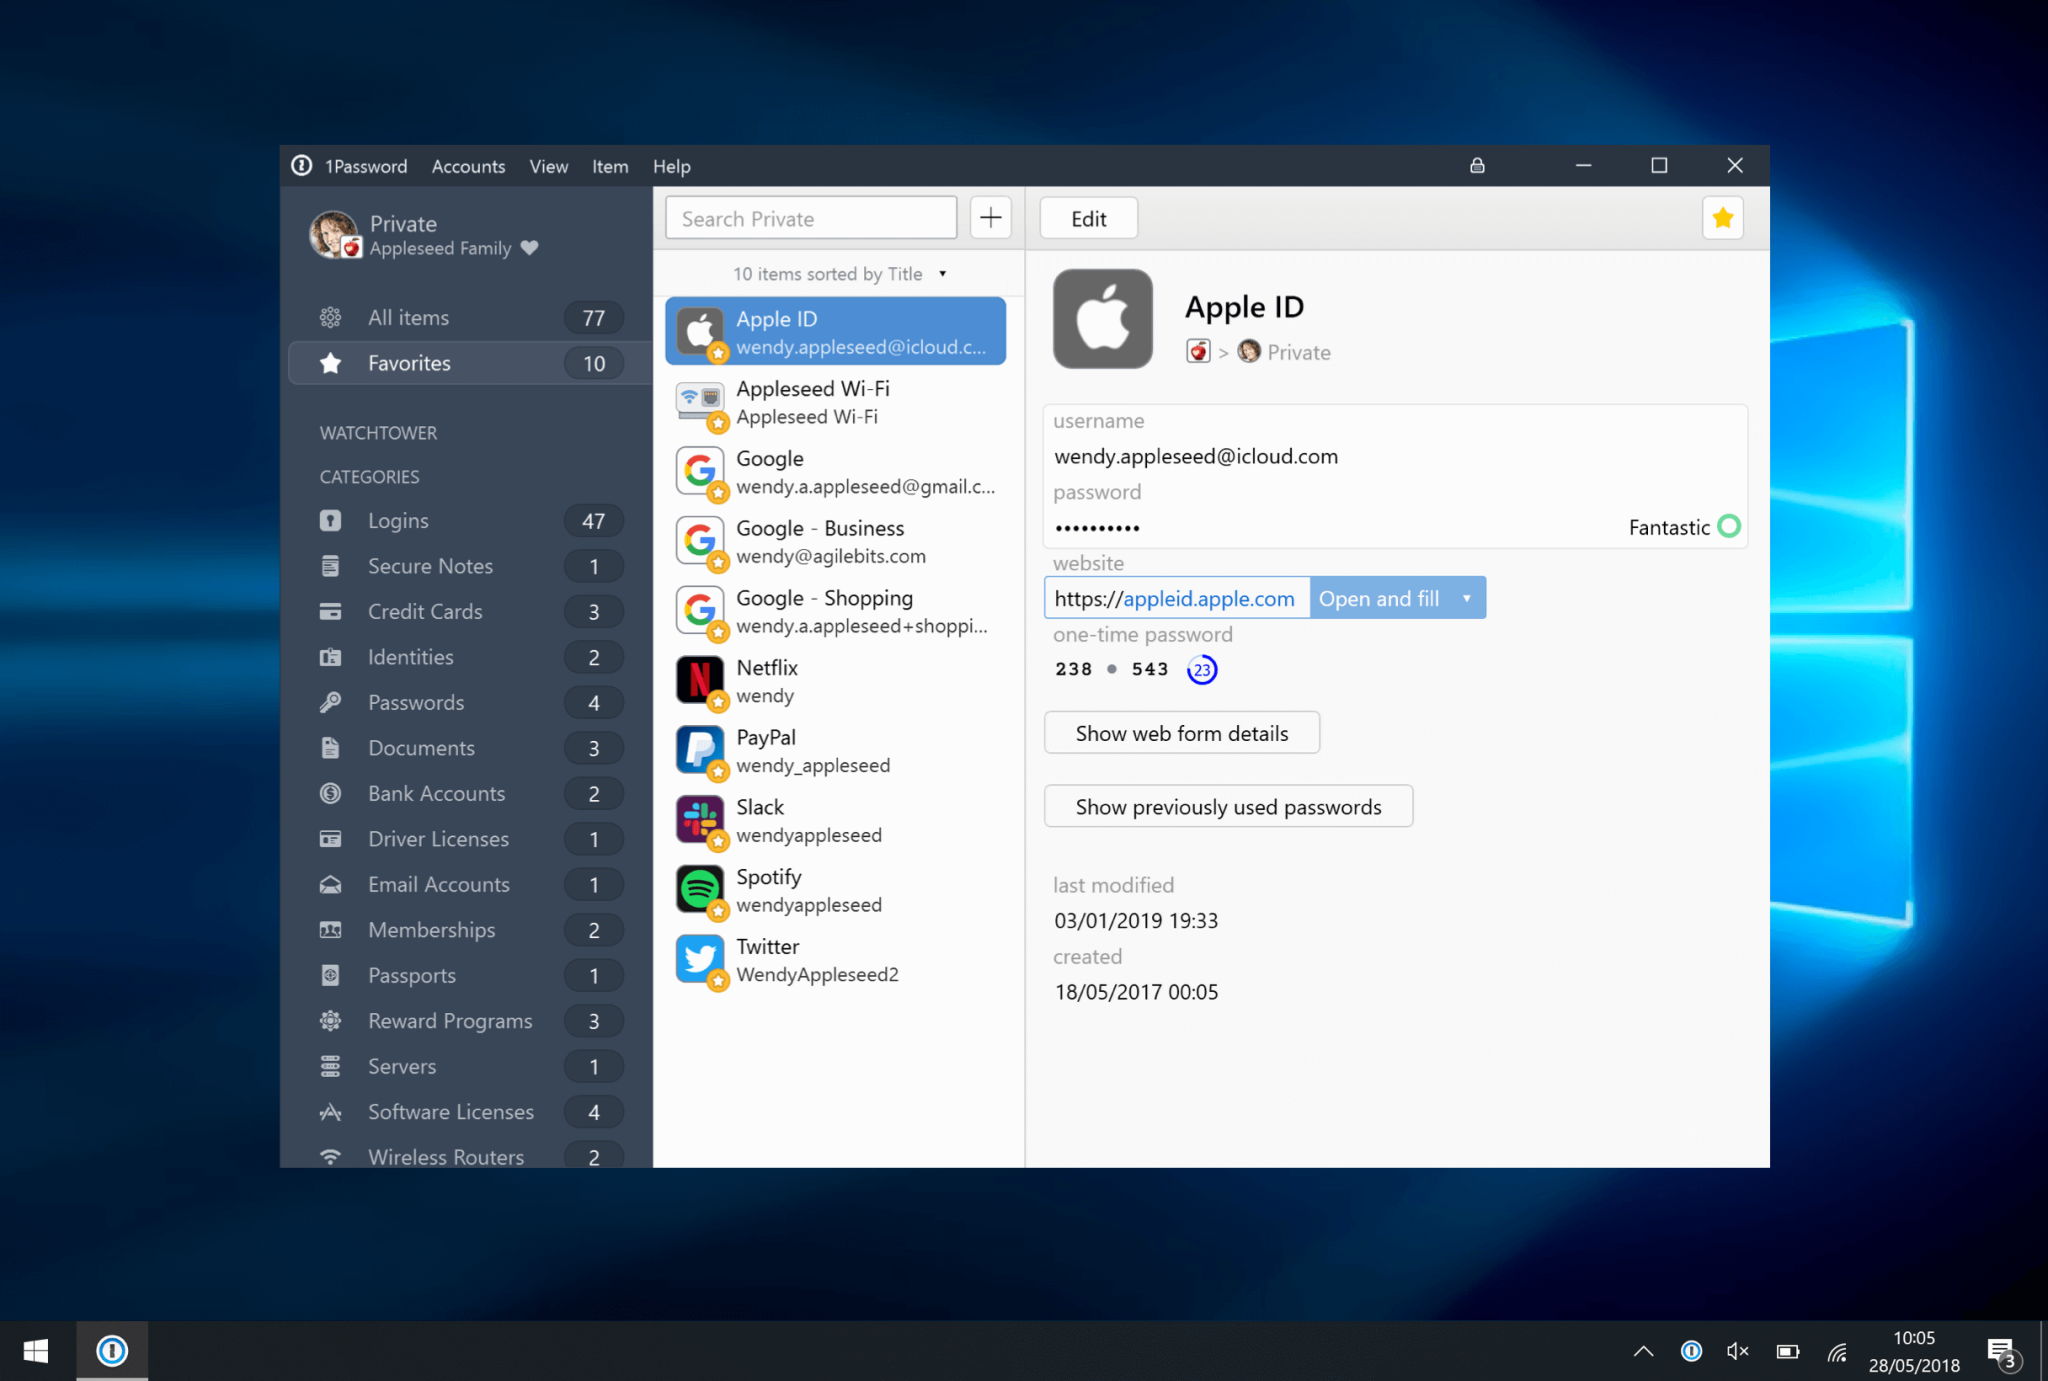
Task: Open the notification center icon
Action: click(x=2003, y=1353)
